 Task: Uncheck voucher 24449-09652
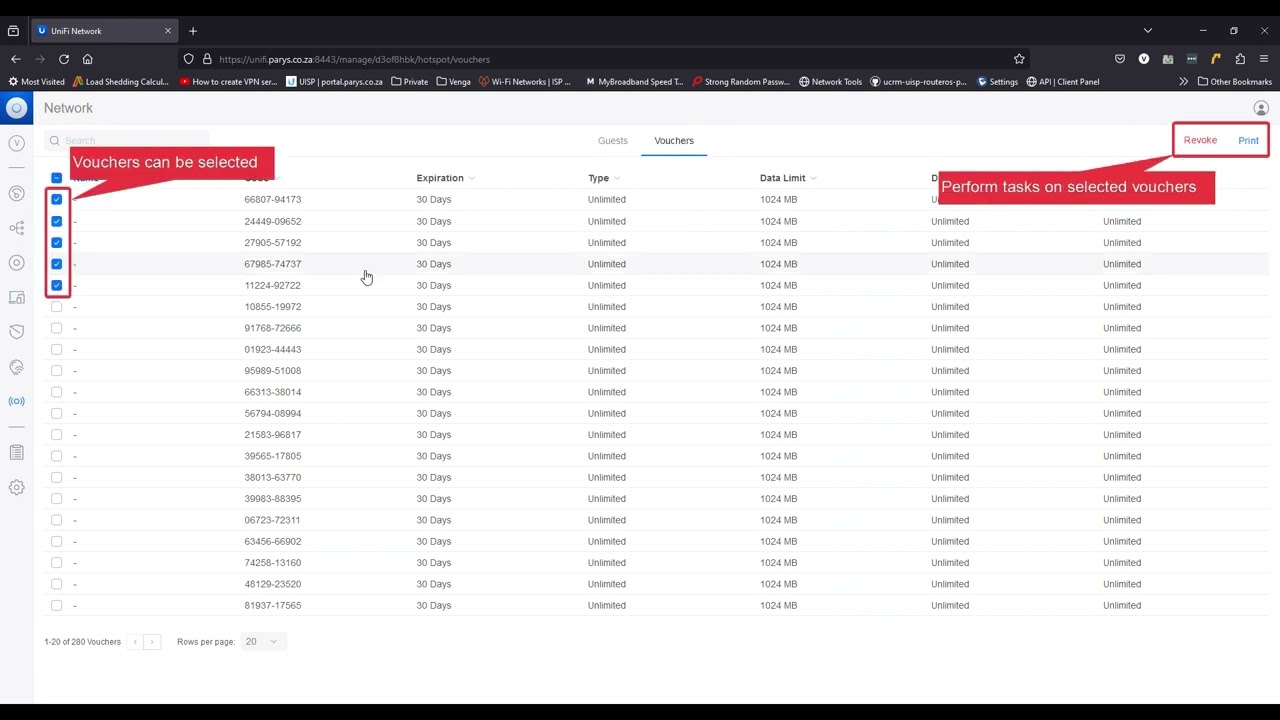click(56, 221)
